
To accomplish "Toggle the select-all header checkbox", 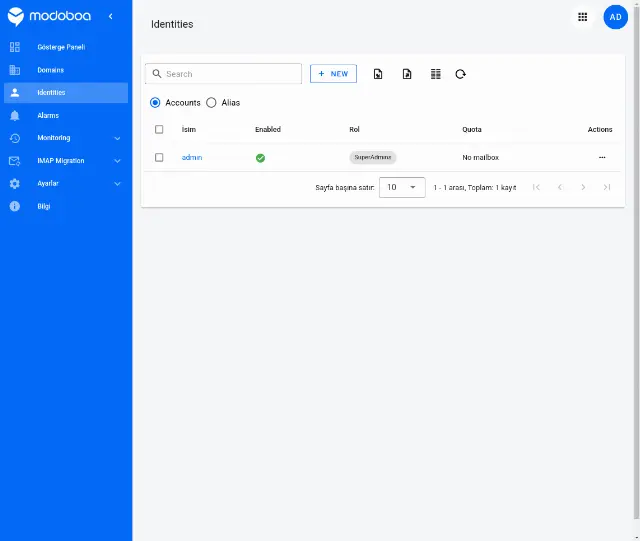I will tap(159, 129).
